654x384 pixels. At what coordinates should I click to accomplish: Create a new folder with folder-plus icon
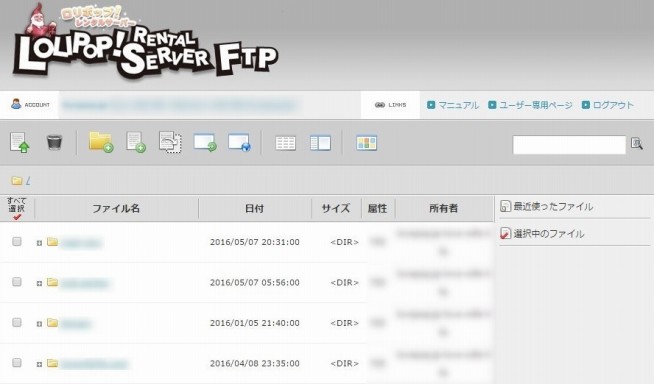pyautogui.click(x=101, y=142)
